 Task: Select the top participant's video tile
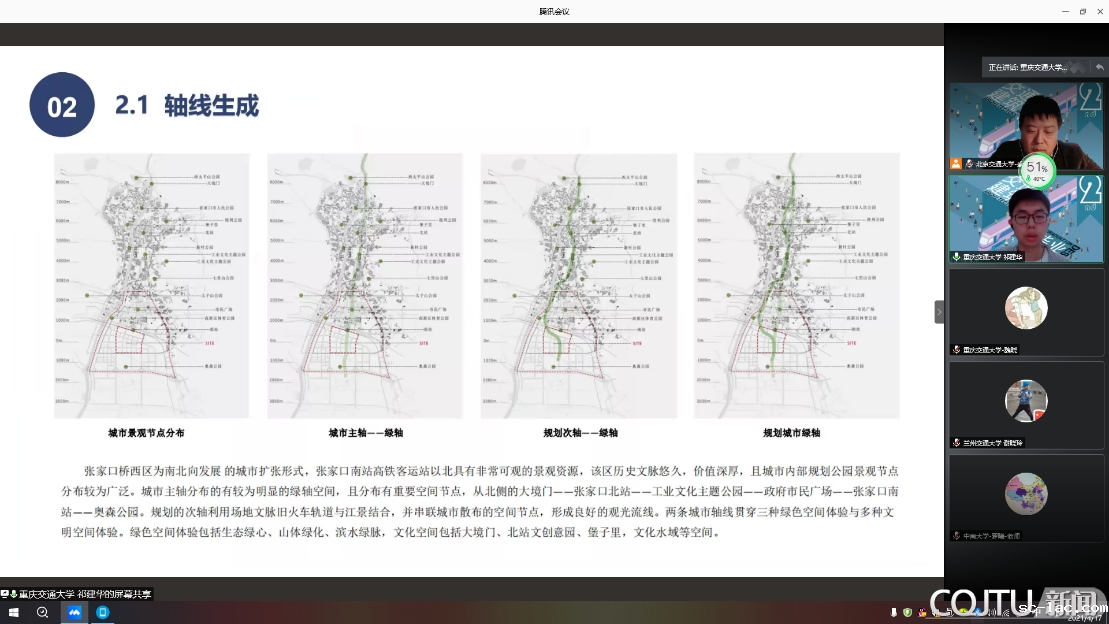(1026, 126)
